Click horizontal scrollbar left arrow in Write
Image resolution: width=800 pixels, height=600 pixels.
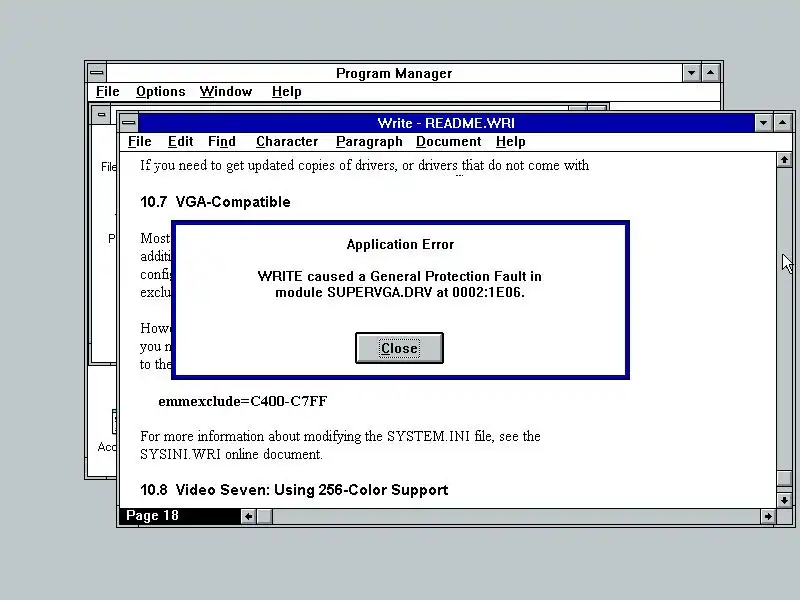[248, 516]
